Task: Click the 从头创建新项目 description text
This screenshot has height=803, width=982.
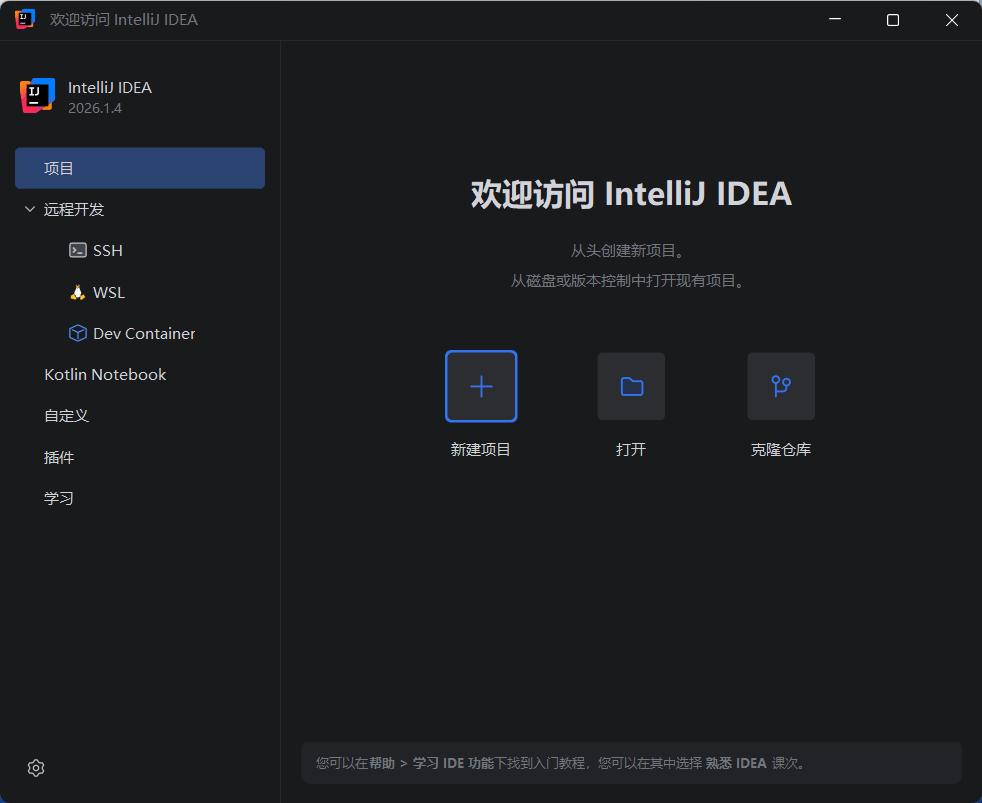Action: click(628, 251)
